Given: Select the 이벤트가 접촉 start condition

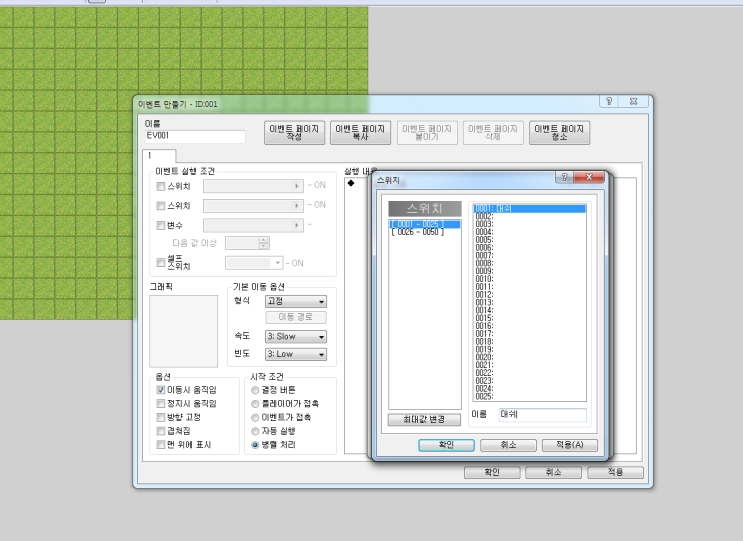Looking at the screenshot, I should coord(255,417).
